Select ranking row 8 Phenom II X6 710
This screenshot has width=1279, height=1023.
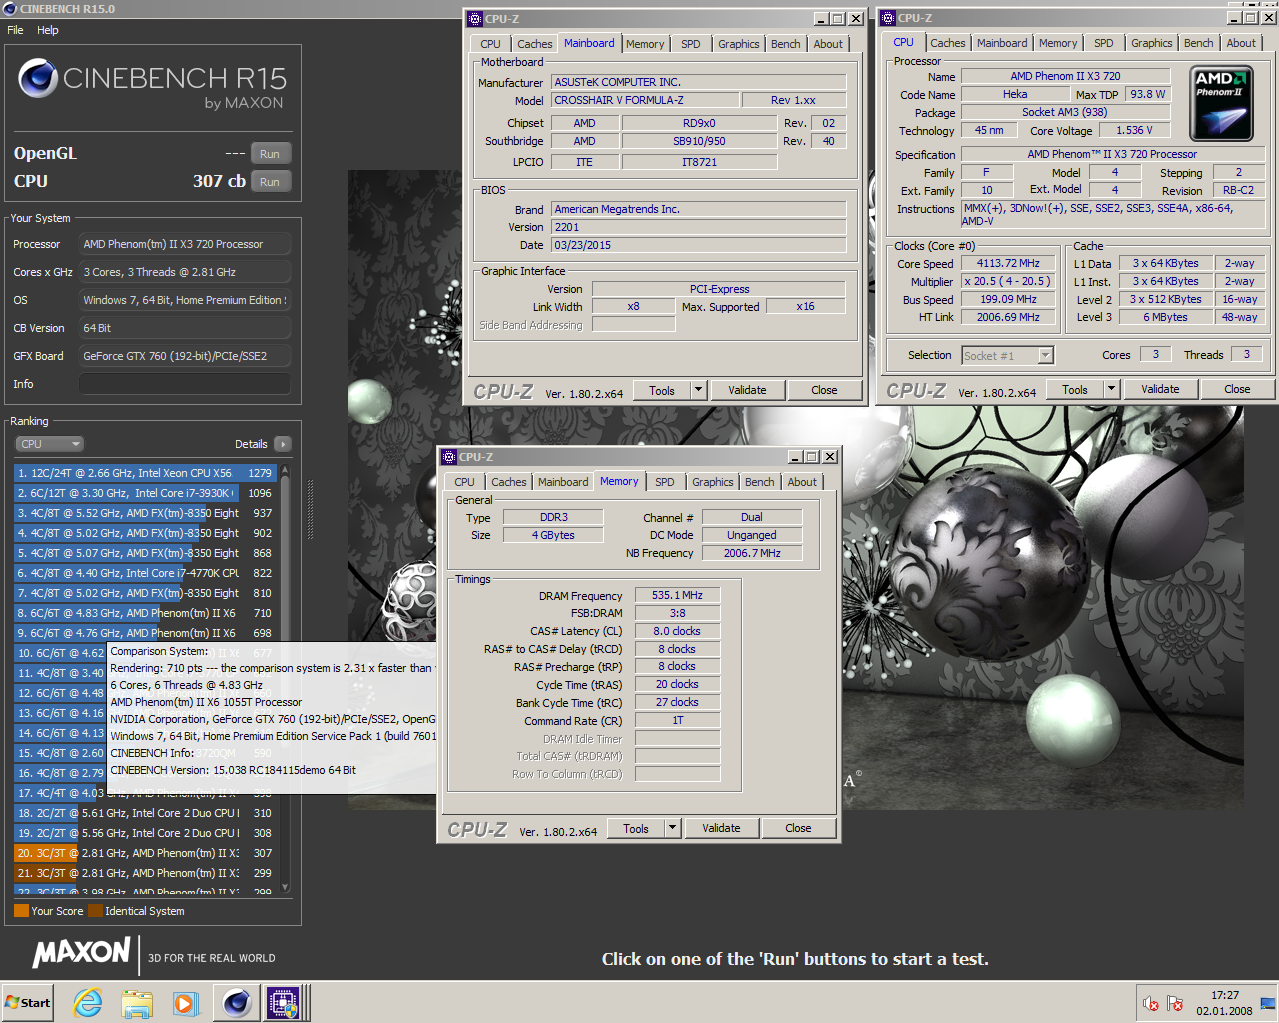coord(146,613)
